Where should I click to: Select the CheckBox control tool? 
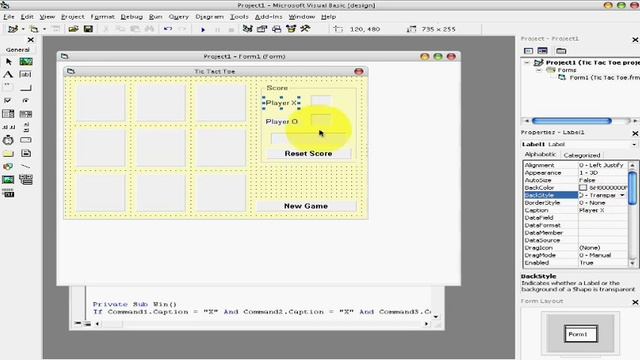pyautogui.click(x=8, y=100)
